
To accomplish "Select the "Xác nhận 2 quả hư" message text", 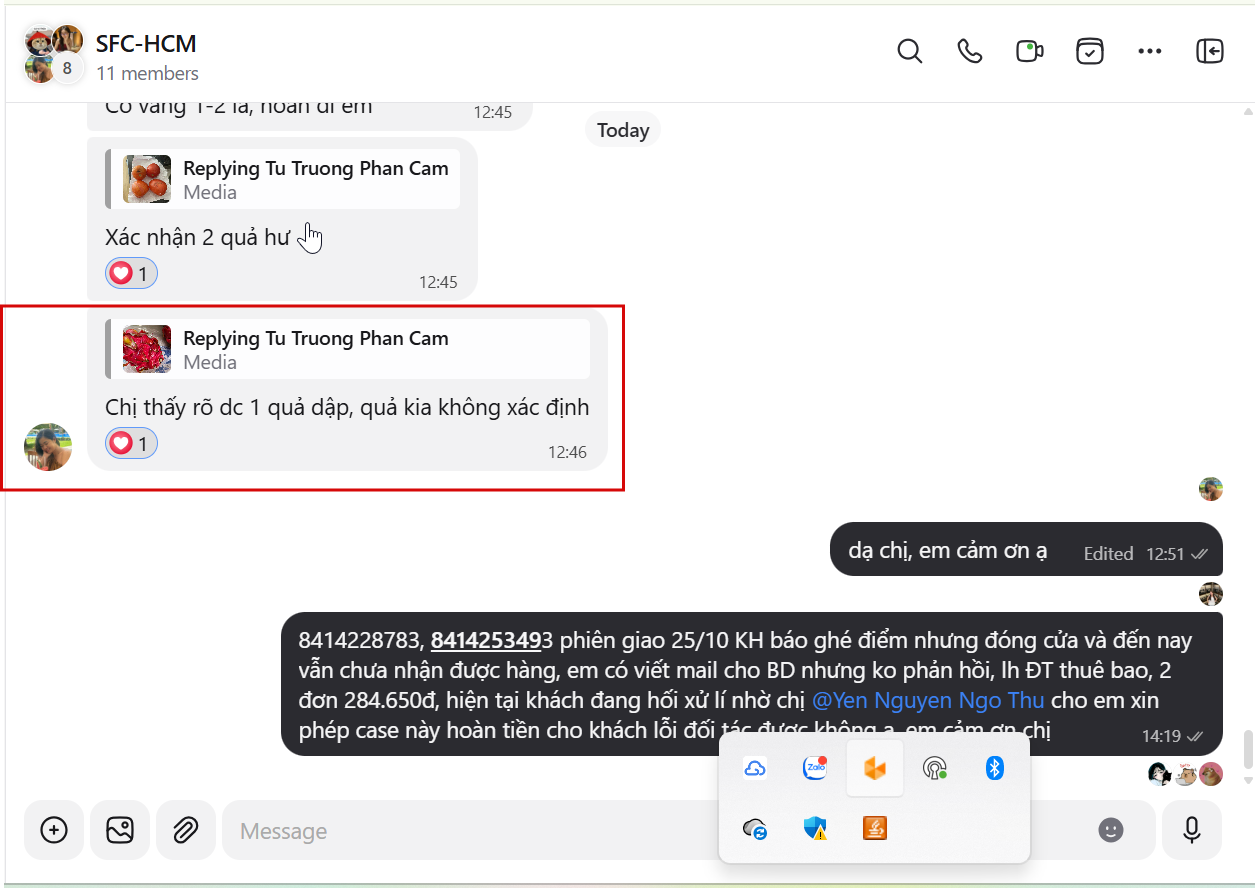I will tap(197, 238).
